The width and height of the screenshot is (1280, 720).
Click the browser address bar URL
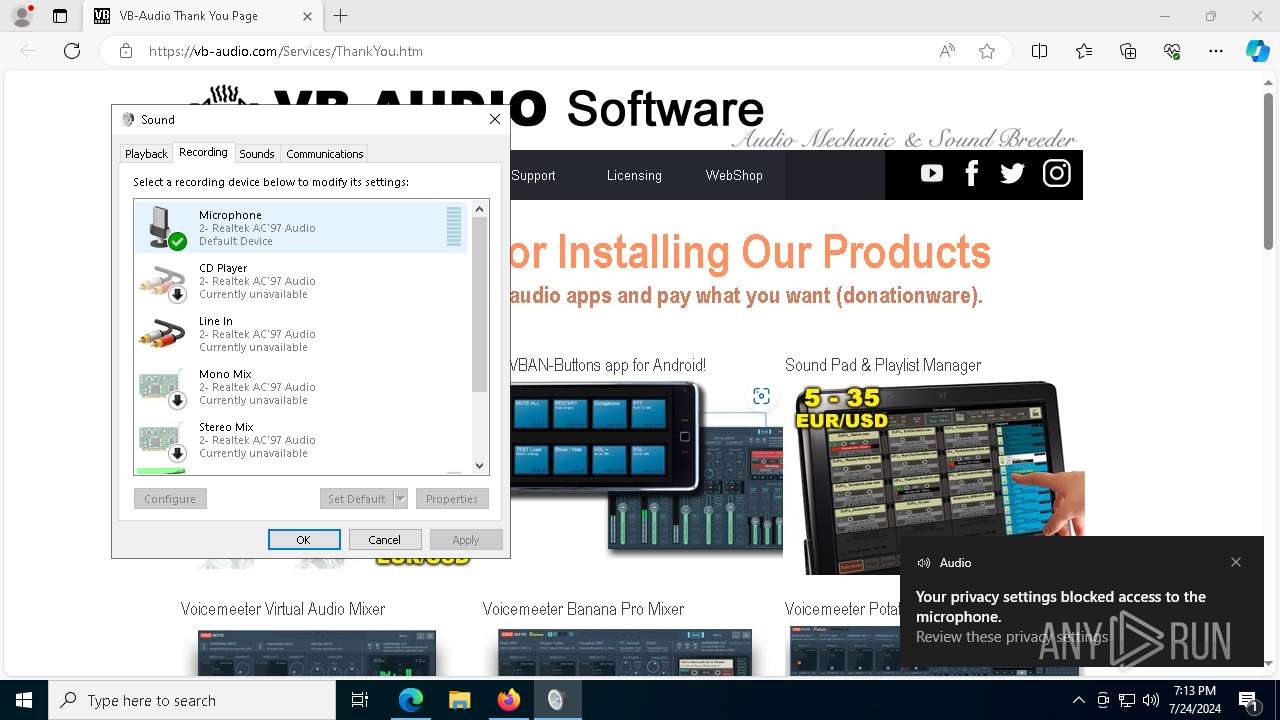tap(285, 51)
